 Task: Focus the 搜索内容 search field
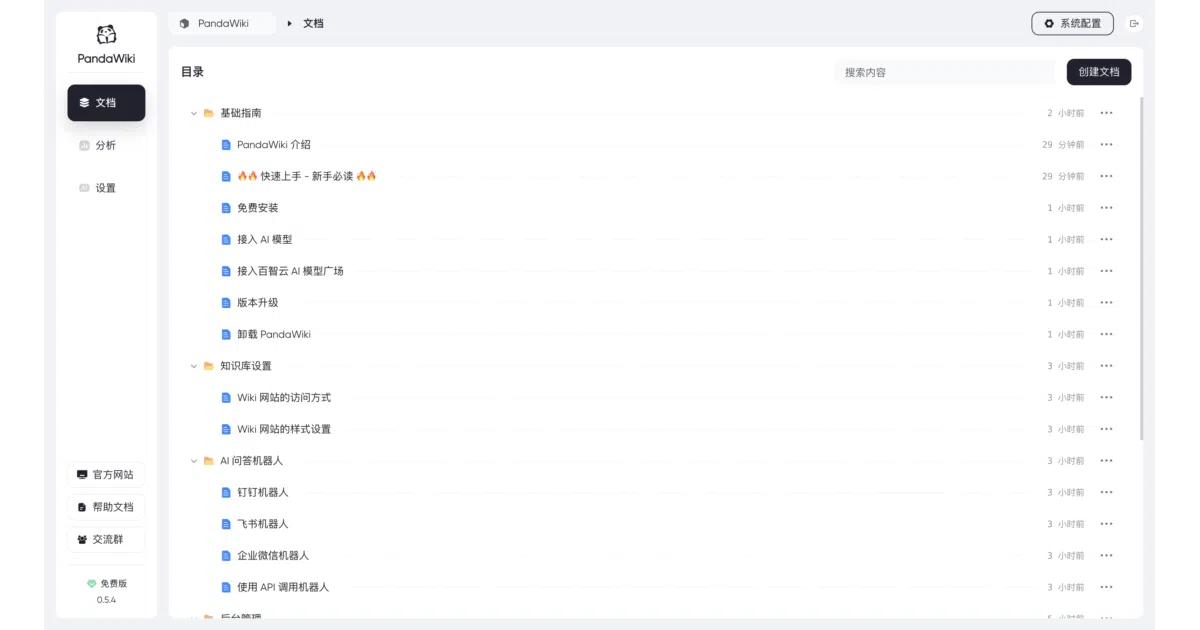coord(945,72)
